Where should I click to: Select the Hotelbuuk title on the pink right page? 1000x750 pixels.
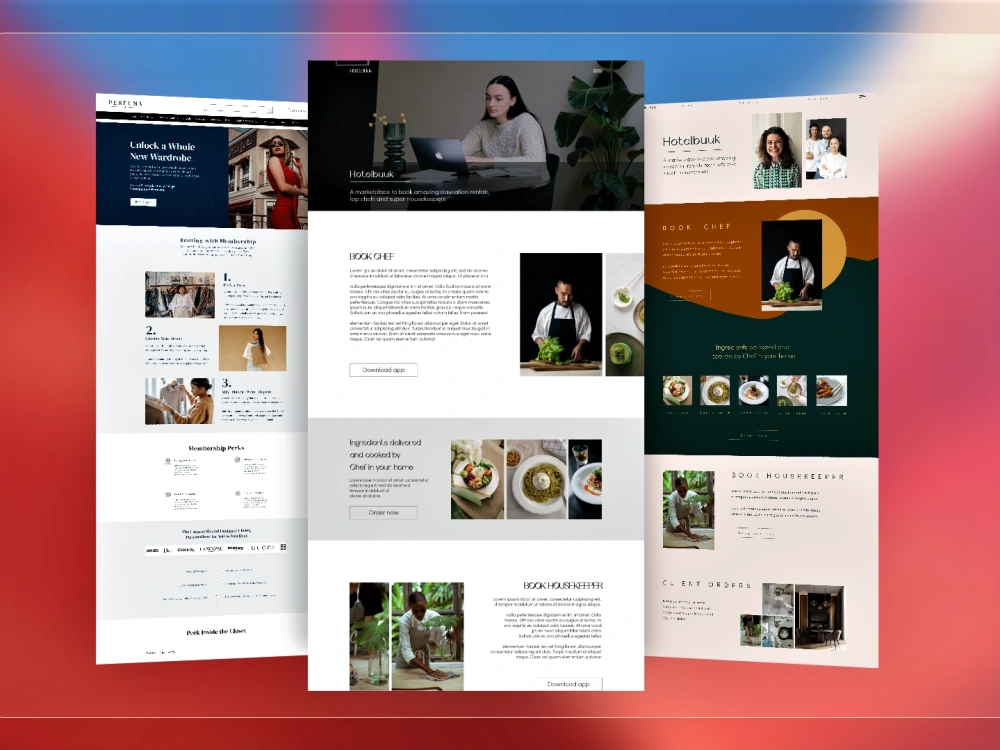click(691, 141)
